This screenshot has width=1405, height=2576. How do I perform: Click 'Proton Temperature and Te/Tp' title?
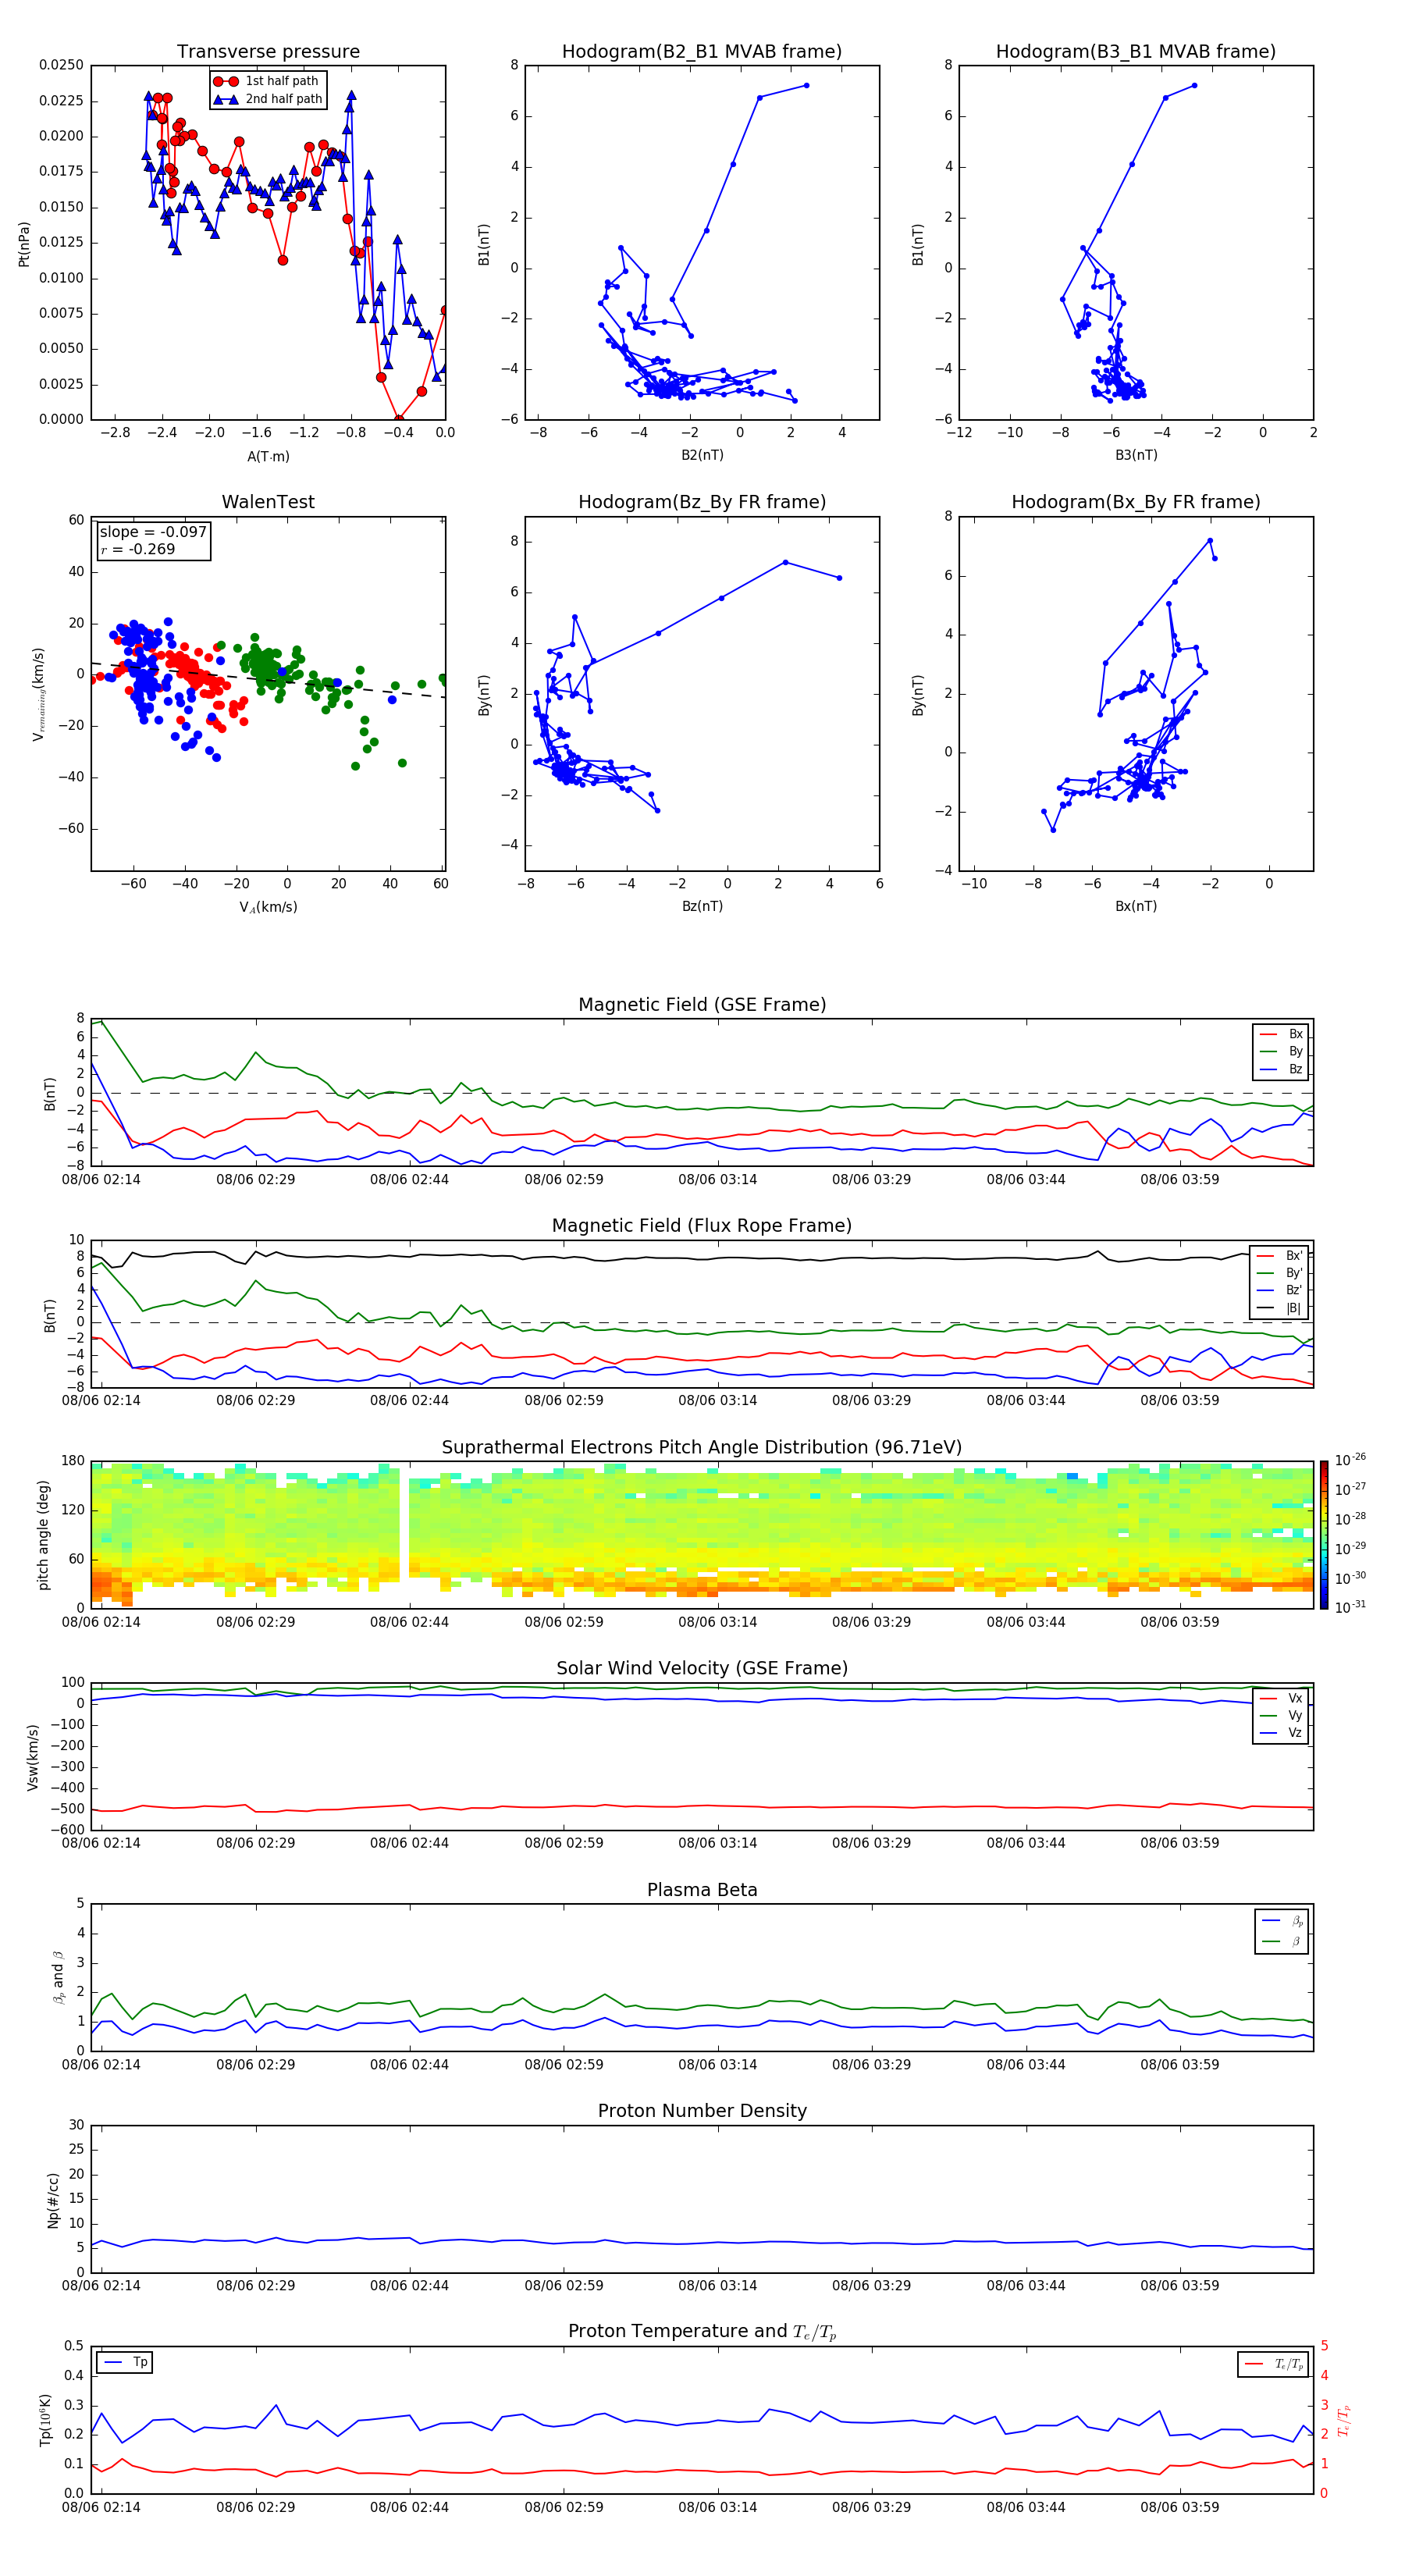click(x=702, y=2332)
